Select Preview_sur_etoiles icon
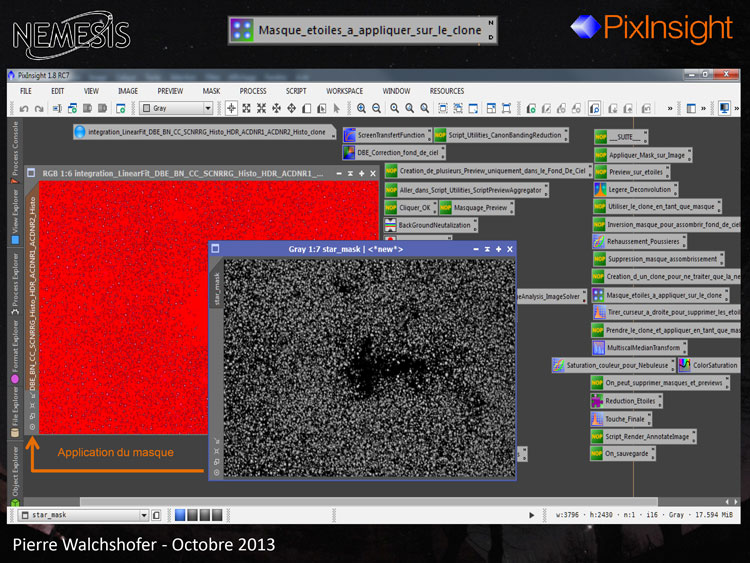Image resolution: width=750 pixels, height=563 pixels. pyautogui.click(x=632, y=172)
